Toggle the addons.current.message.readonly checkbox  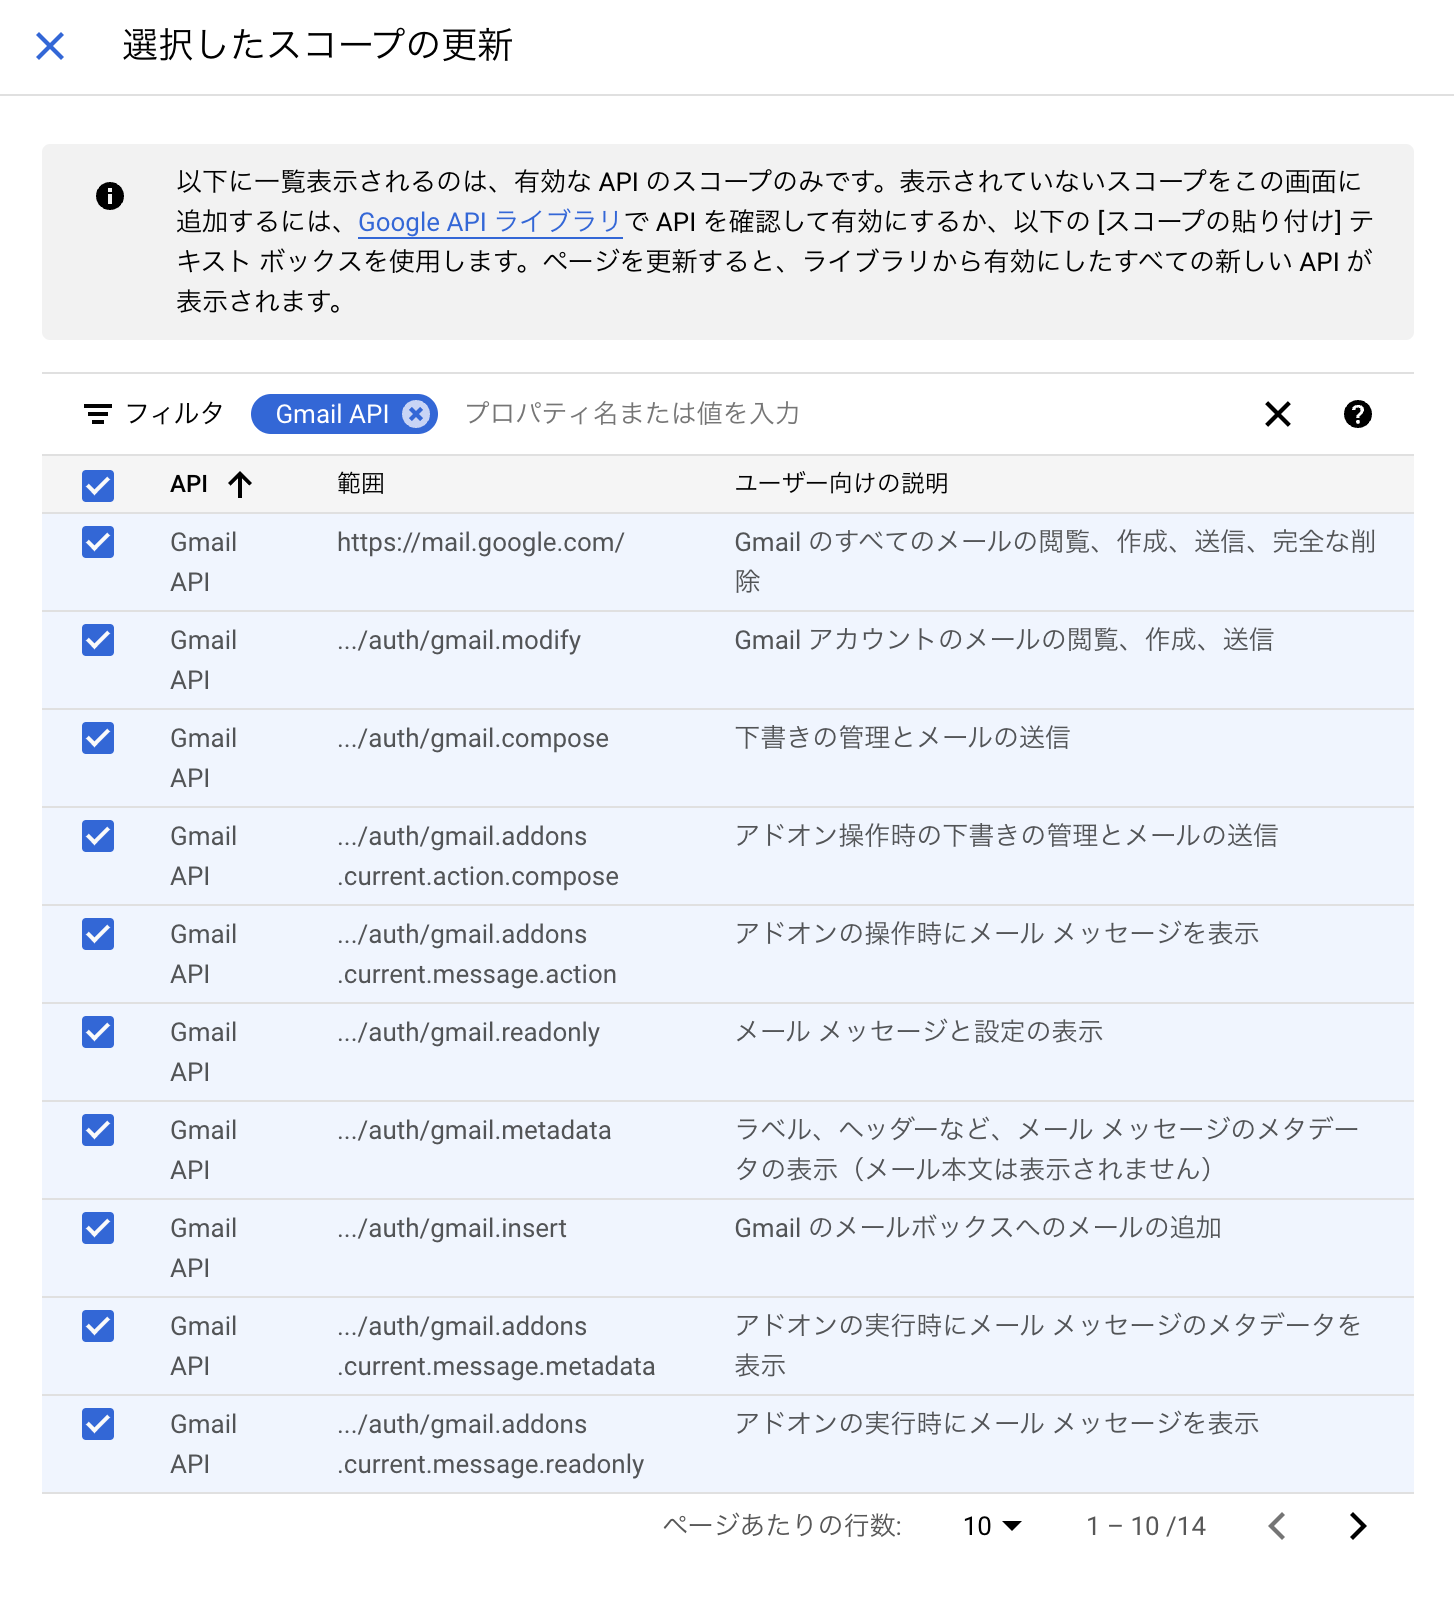pyautogui.click(x=98, y=1424)
